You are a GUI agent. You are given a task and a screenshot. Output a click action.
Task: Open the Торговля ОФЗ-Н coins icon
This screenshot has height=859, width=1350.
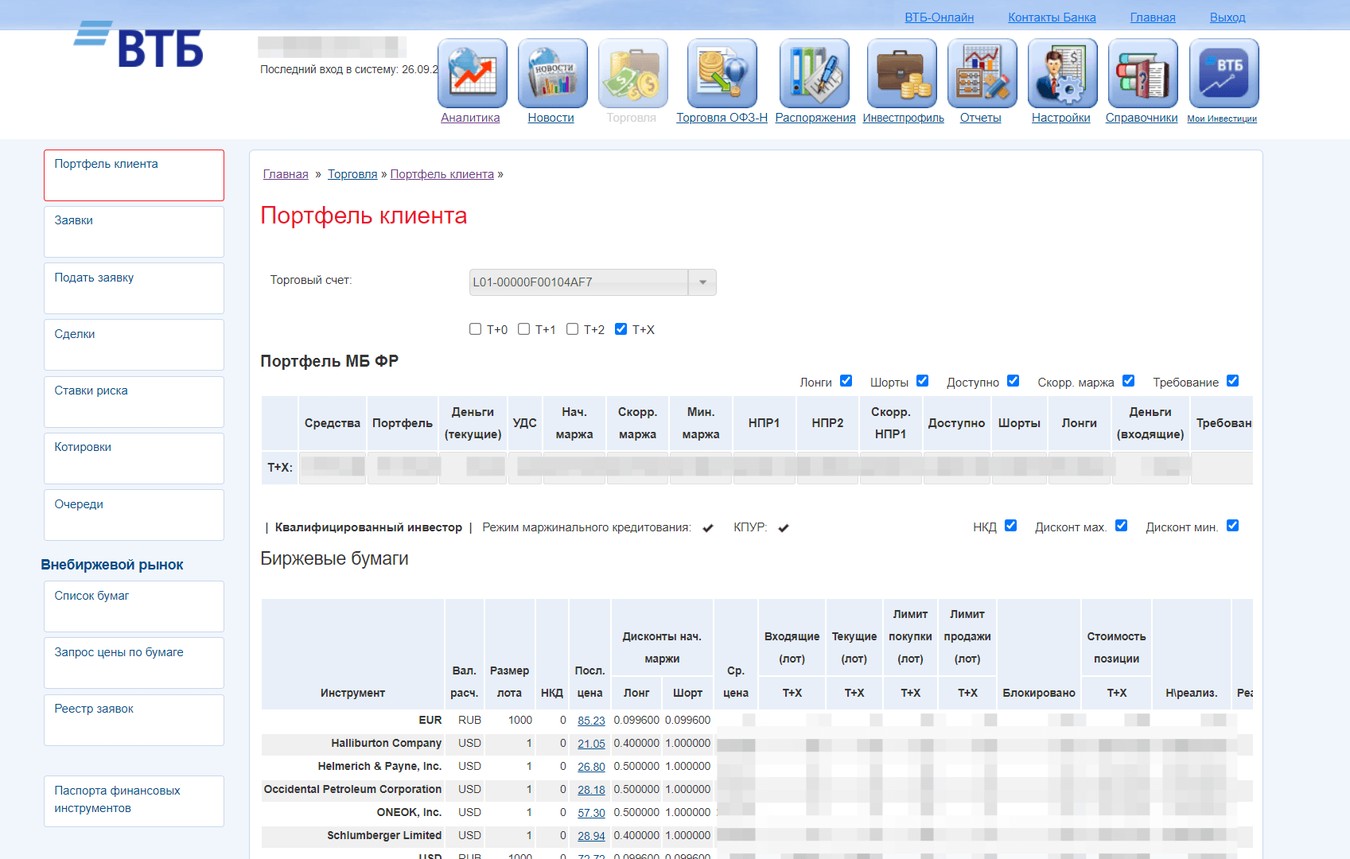[x=722, y=73]
